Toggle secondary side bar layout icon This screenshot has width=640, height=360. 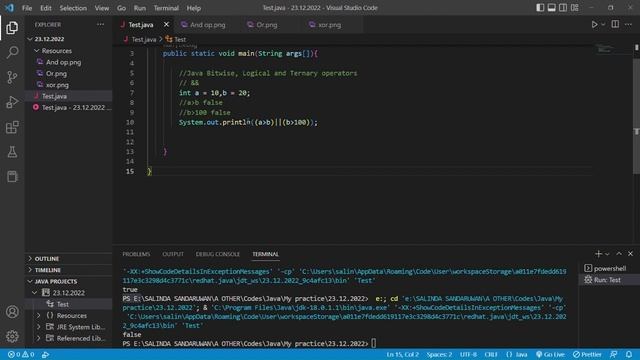pyautogui.click(x=563, y=8)
